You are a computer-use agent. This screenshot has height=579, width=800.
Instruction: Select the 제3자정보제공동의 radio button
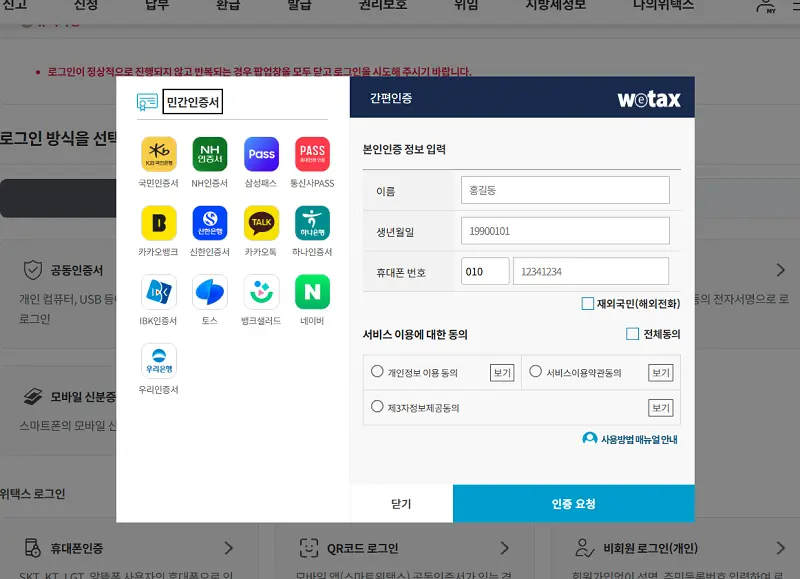(377, 407)
